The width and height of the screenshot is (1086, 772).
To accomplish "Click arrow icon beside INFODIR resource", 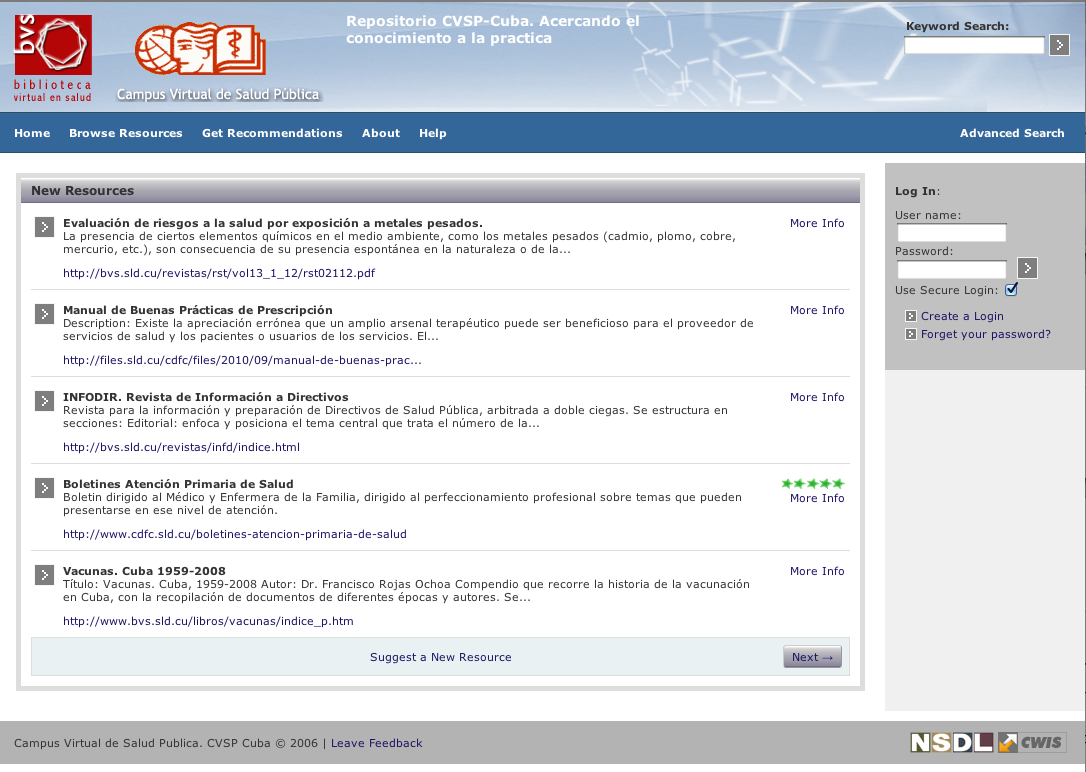I will tap(44, 401).
